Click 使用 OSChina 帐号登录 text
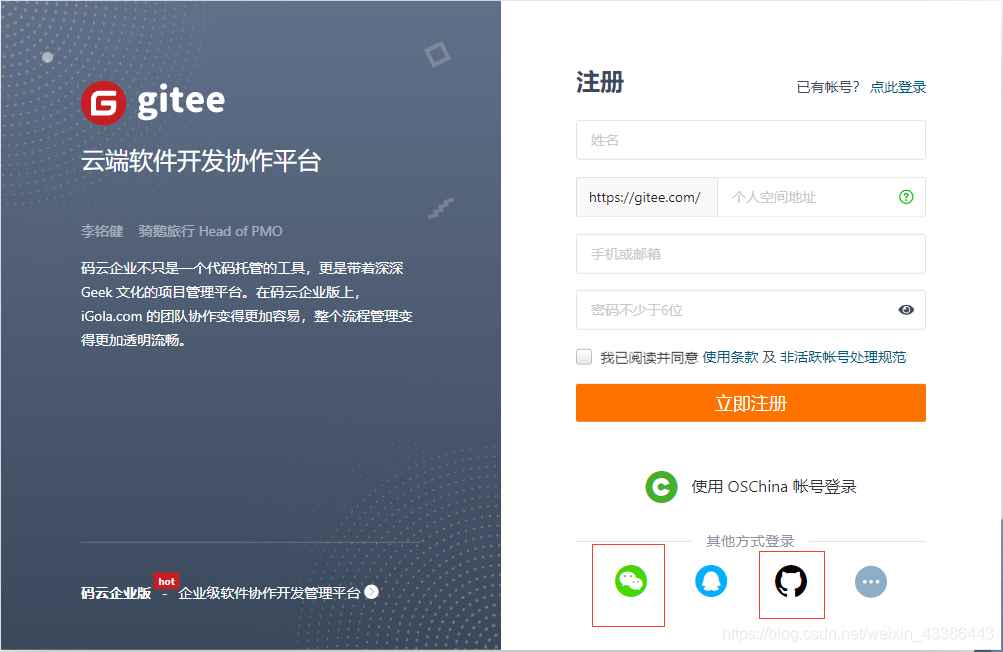The height and width of the screenshot is (652, 1003). click(774, 487)
